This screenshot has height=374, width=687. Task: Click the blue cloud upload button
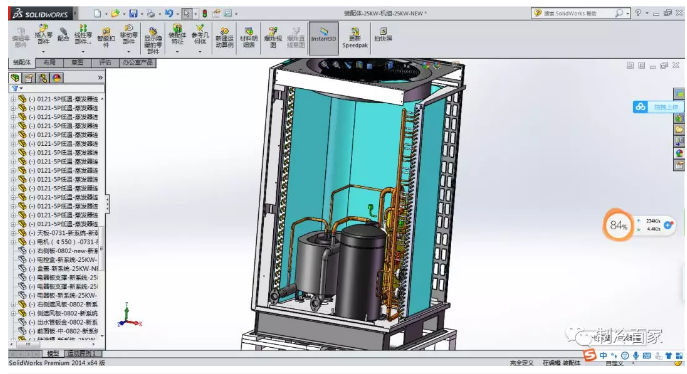click(658, 107)
